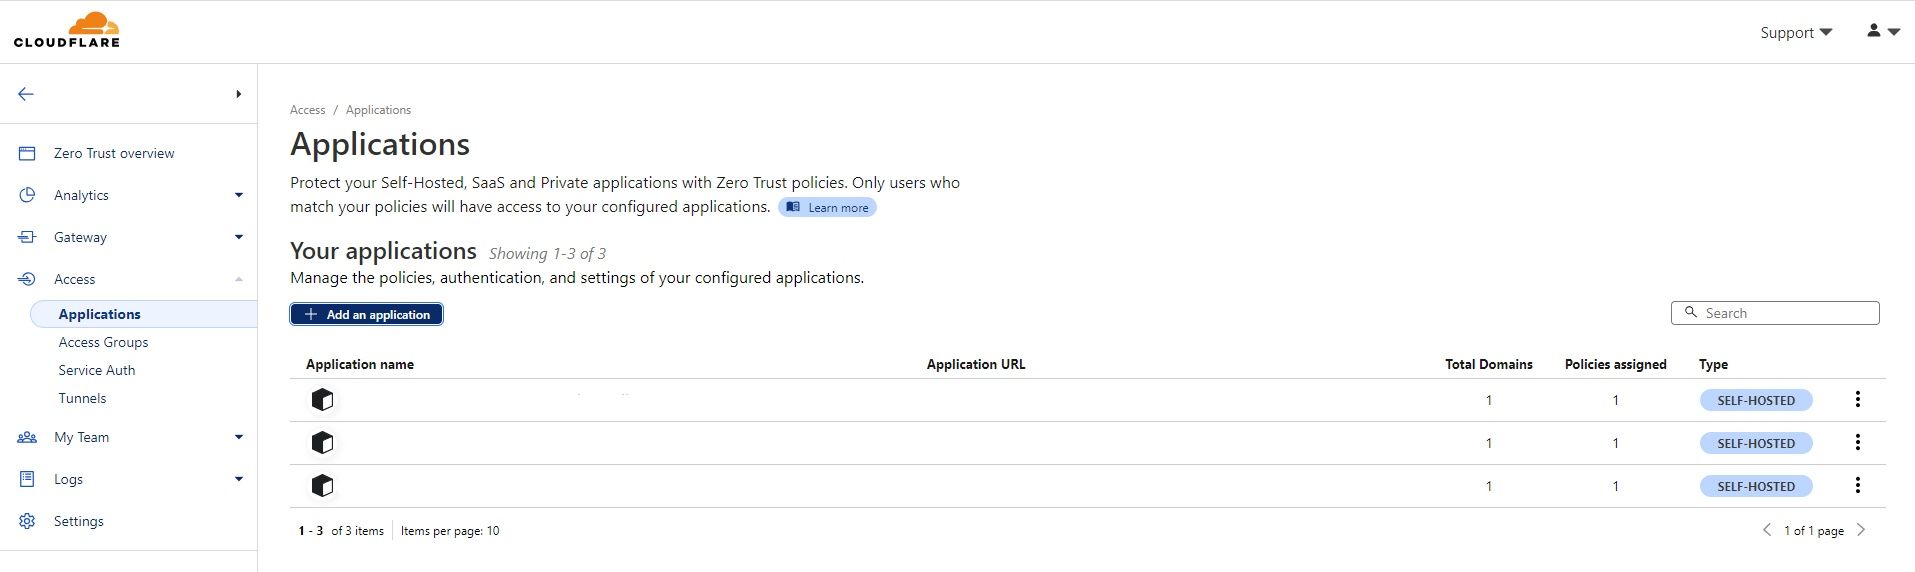
Task: Click SELF-HOSTED badge in first row
Action: coord(1756,400)
